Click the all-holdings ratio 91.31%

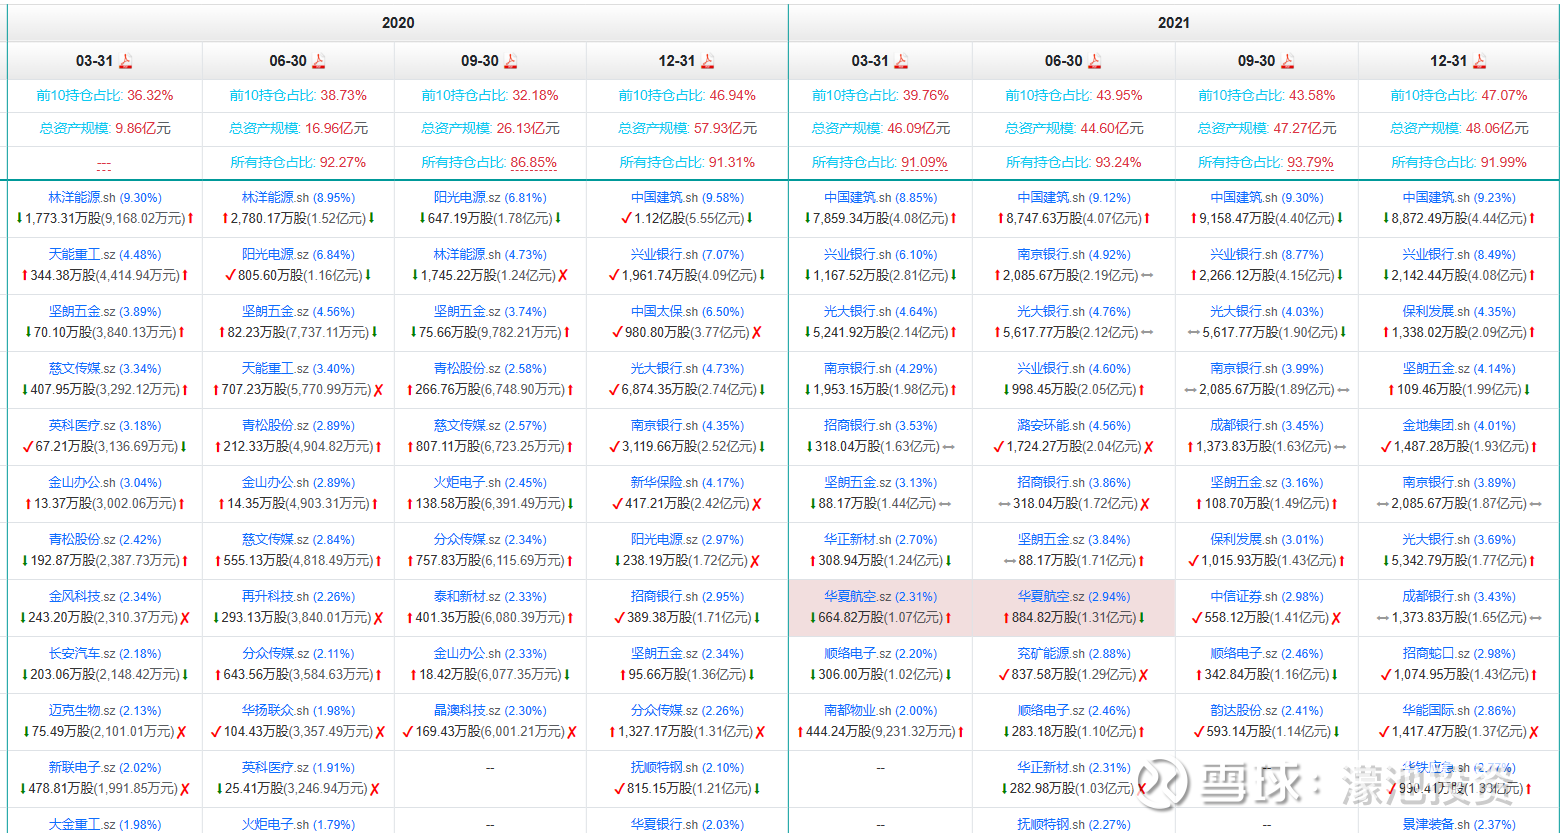731,163
